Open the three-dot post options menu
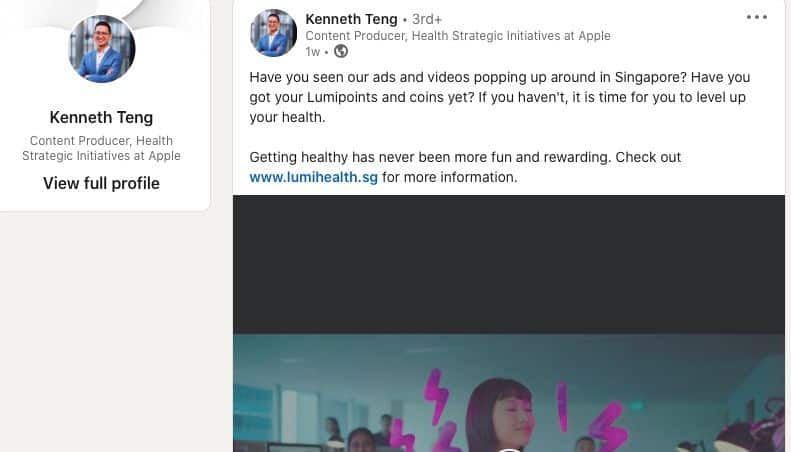 757,17
